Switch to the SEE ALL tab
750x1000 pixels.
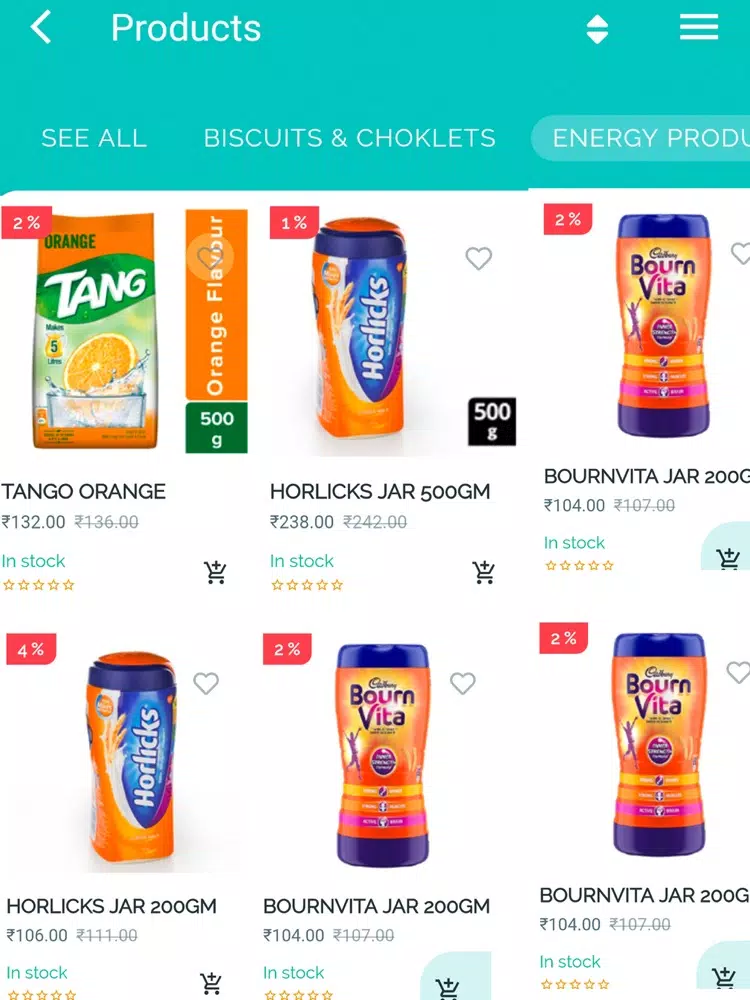click(94, 138)
